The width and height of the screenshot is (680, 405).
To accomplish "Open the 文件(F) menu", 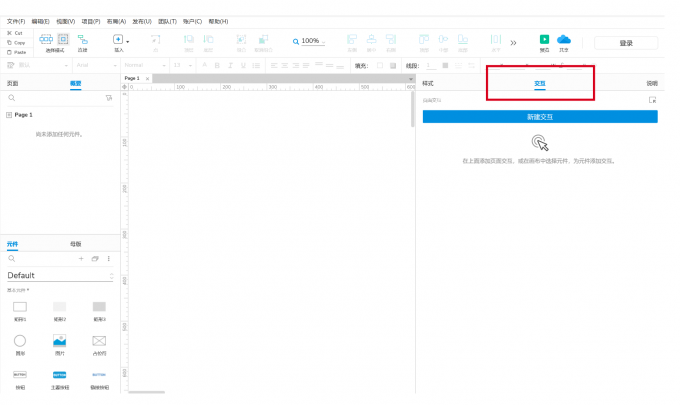I will 16,21.
